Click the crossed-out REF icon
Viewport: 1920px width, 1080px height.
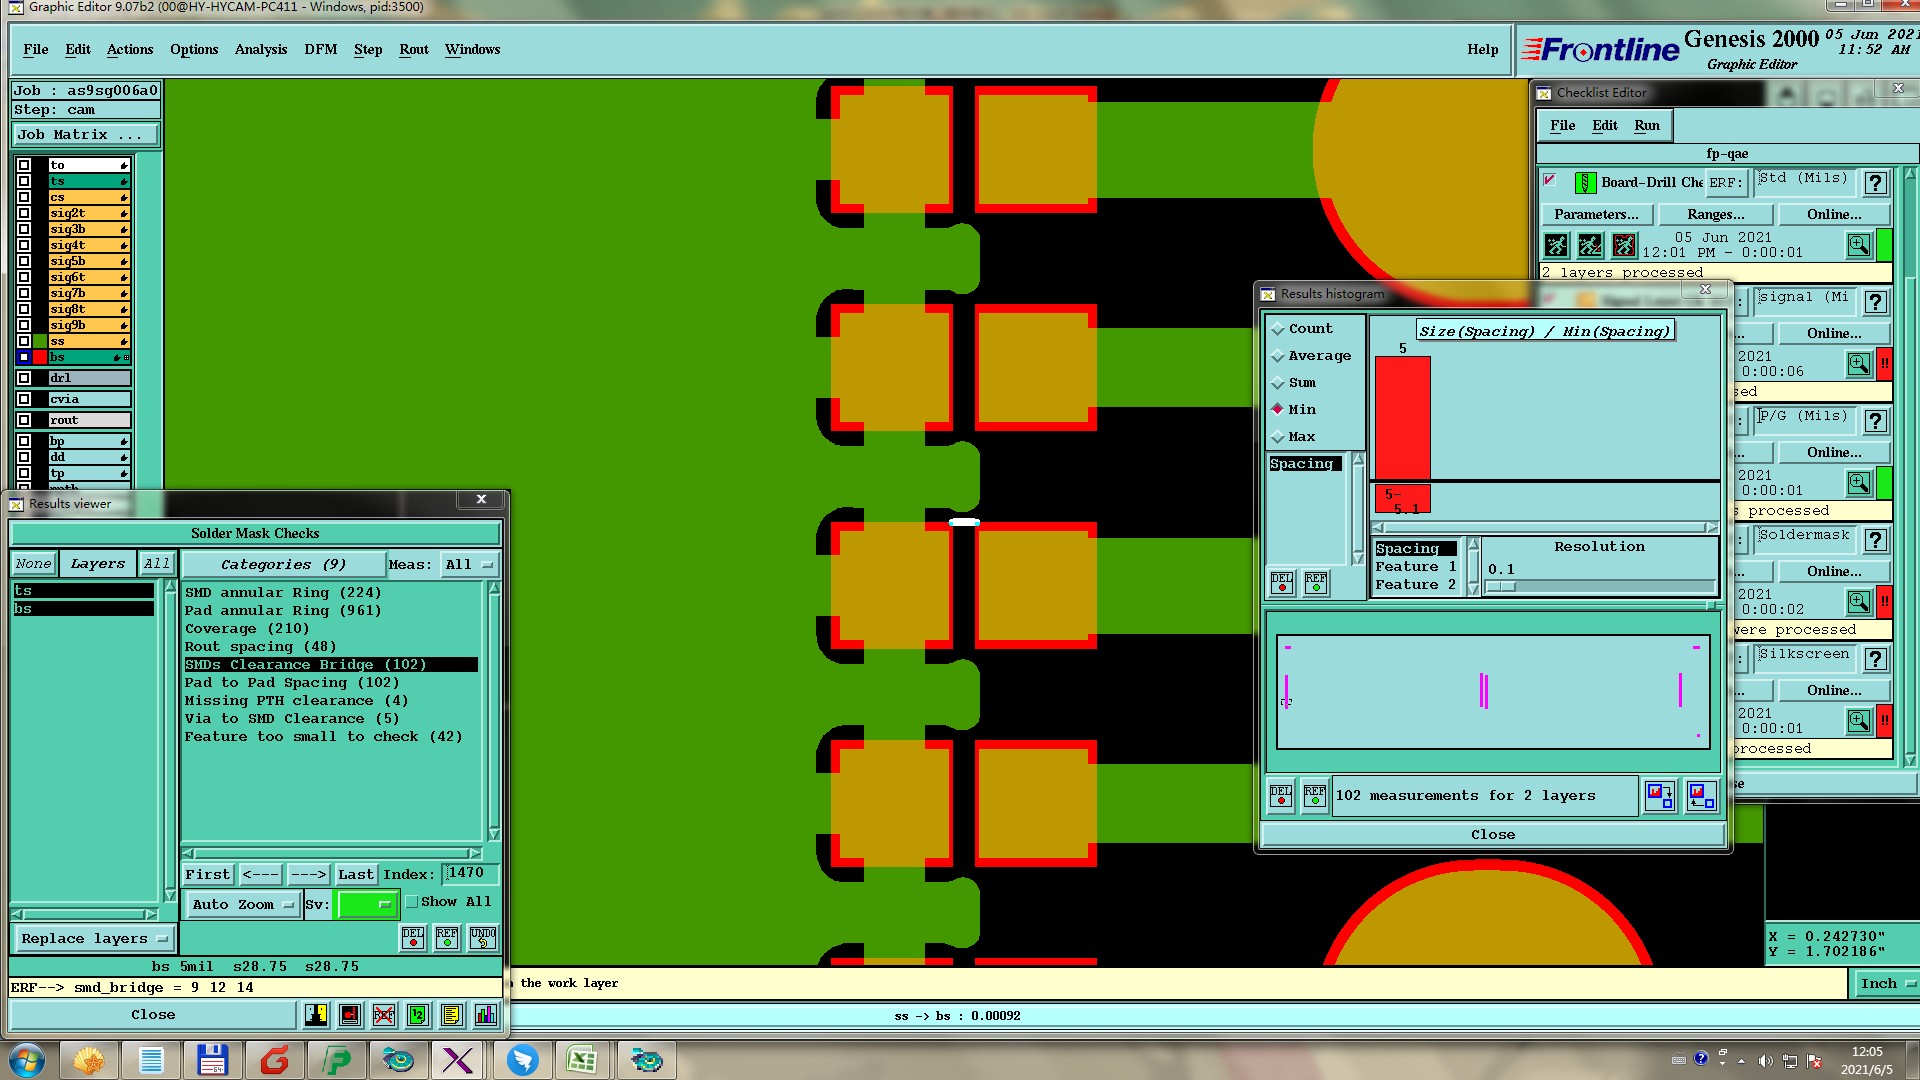point(384,1015)
